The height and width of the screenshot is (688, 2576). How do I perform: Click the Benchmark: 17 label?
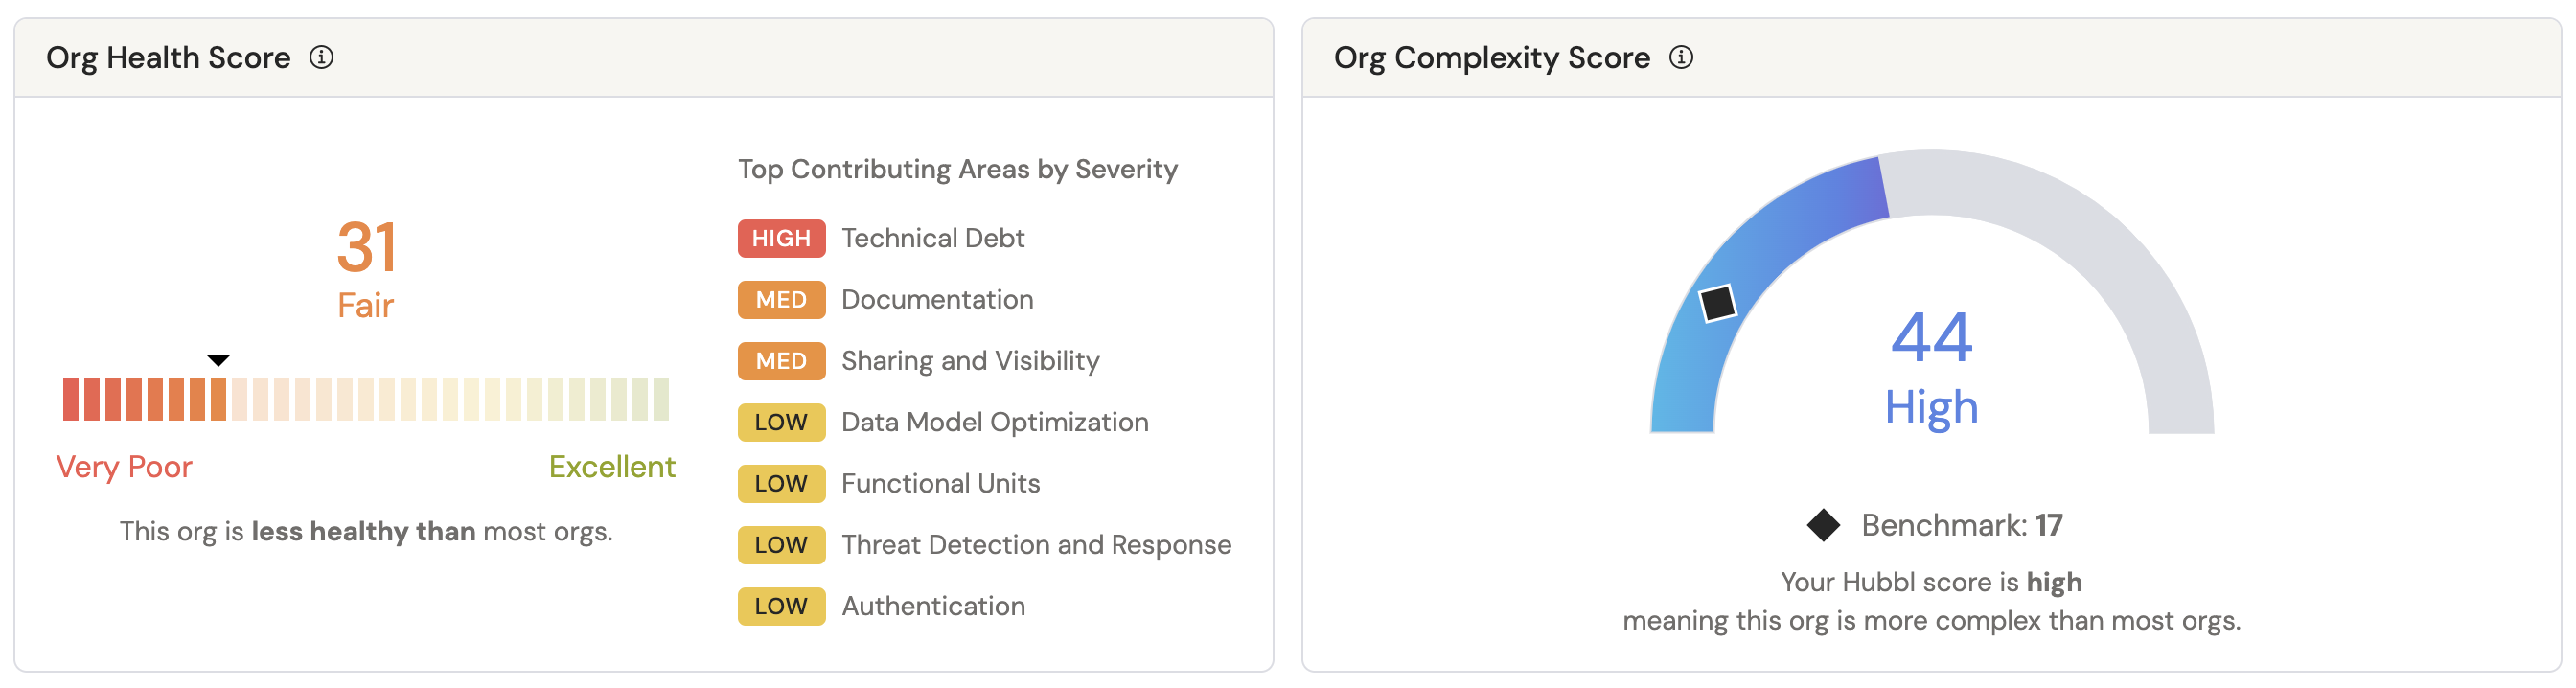1961,526
